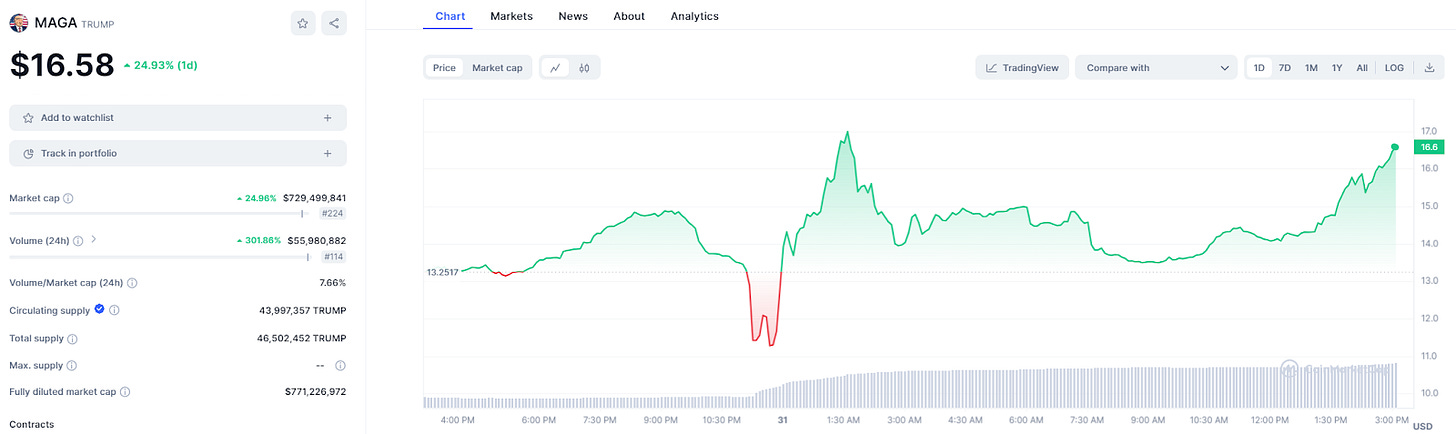Viewport: 1456px width, 434px height.
Task: Star MAGA with the favorite star icon
Action: click(304, 23)
